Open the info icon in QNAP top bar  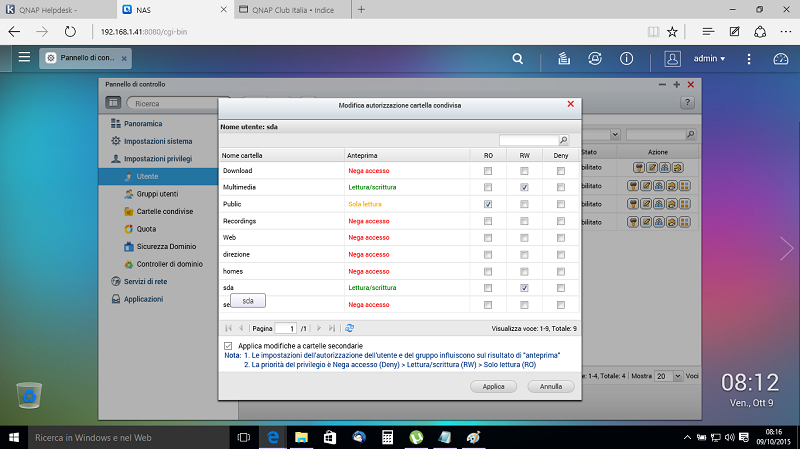[x=626, y=58]
